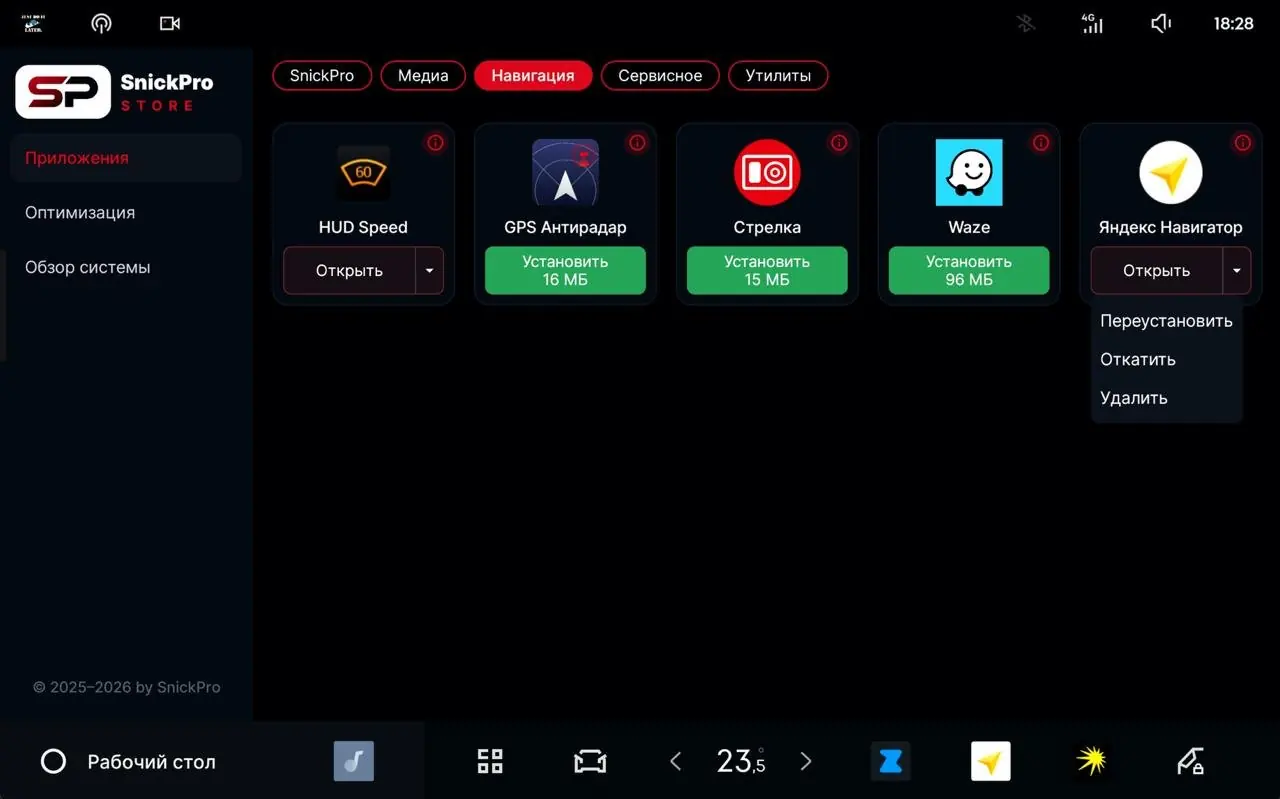
Task: Tap the Рабочий стол label
Action: (x=152, y=762)
